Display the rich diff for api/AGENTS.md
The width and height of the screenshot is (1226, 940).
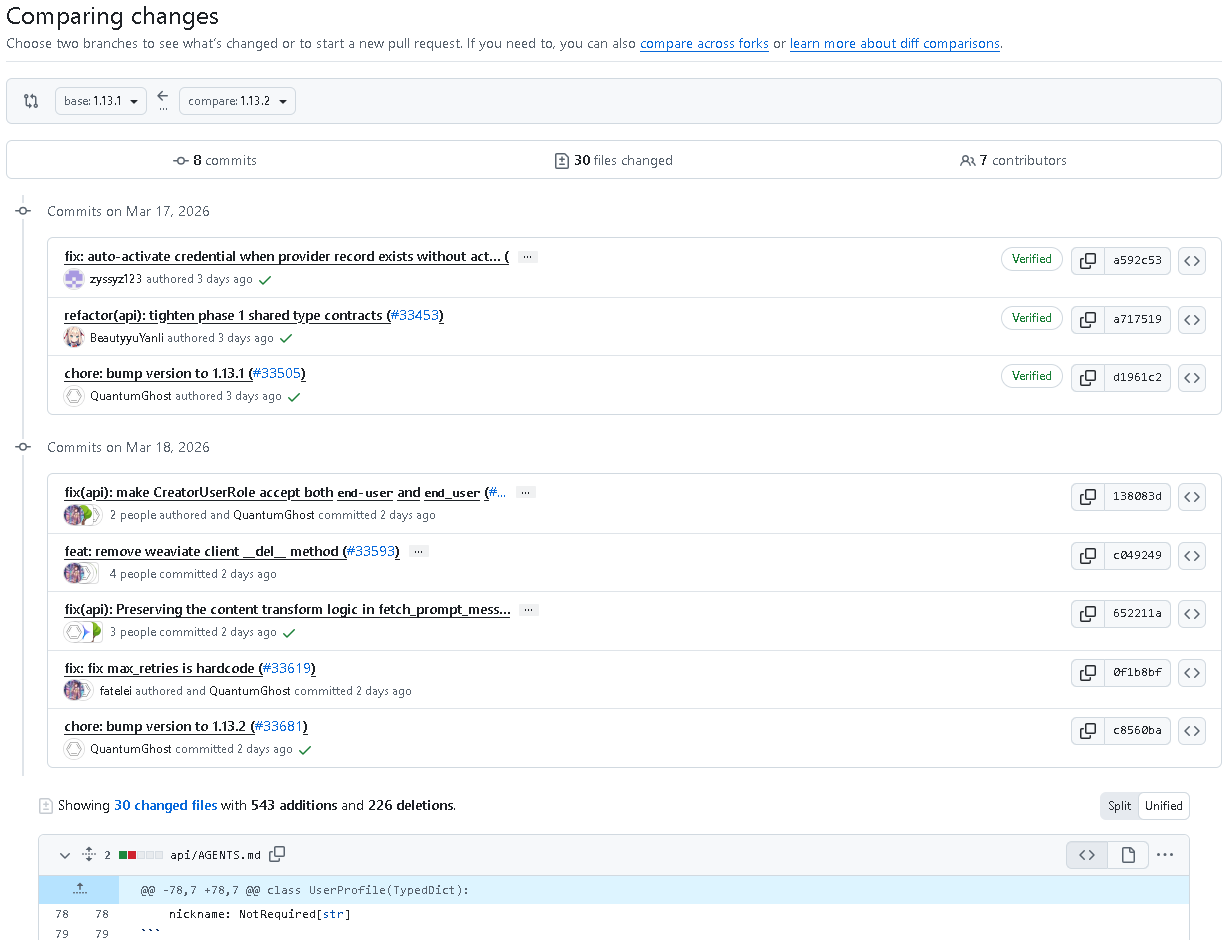pos(1128,855)
